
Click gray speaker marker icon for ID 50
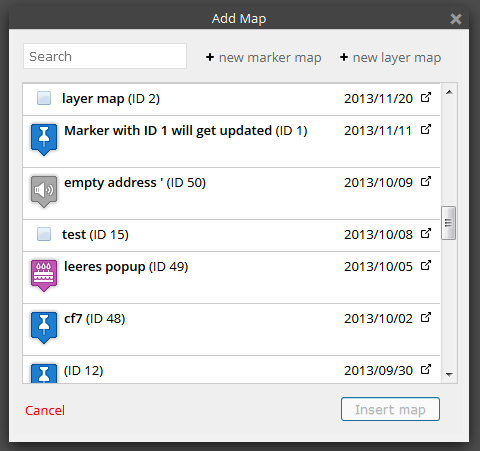pyautogui.click(x=44, y=191)
